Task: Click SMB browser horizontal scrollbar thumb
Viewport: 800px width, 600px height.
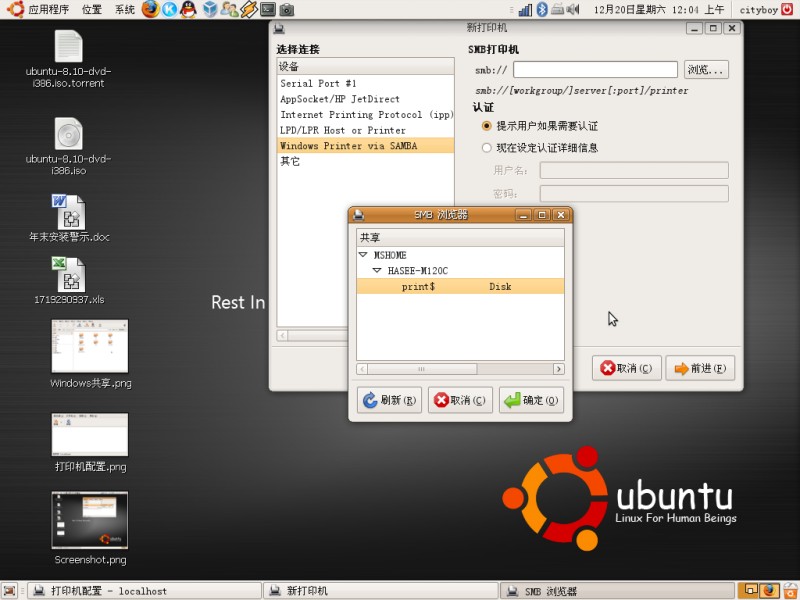Action: click(422, 369)
